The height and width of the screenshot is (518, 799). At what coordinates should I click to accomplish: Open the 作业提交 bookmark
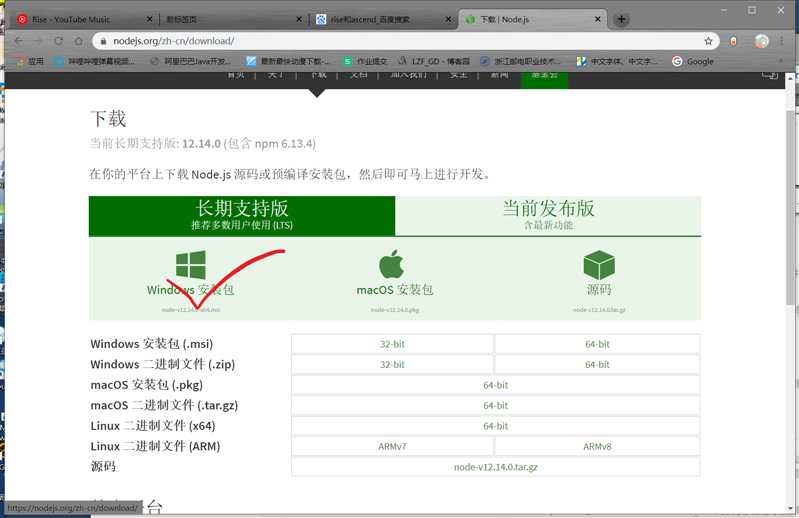(365, 61)
